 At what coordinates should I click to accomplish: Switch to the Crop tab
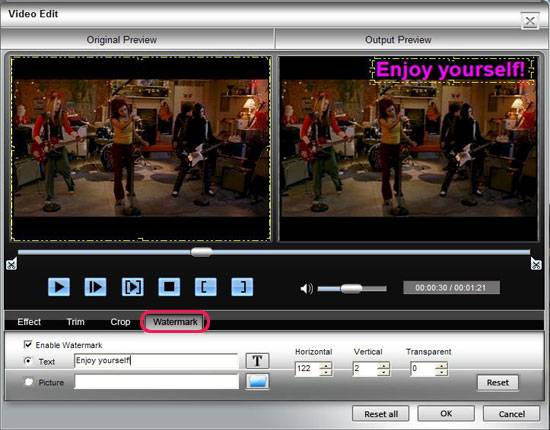coord(120,322)
